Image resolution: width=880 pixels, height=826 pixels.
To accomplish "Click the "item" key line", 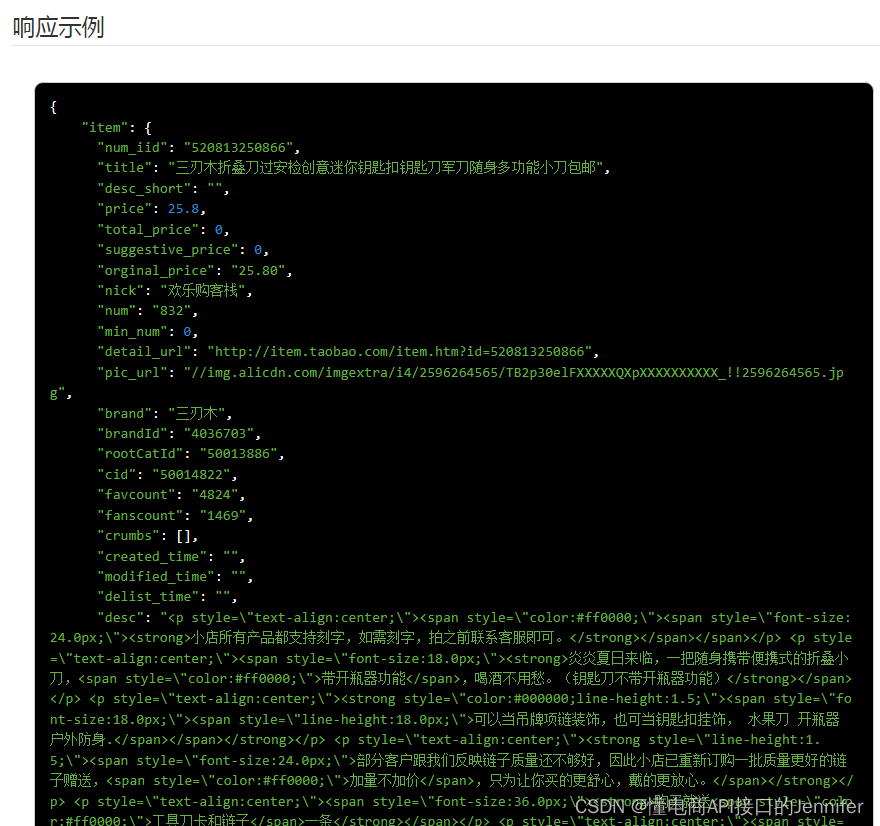I will pos(117,127).
